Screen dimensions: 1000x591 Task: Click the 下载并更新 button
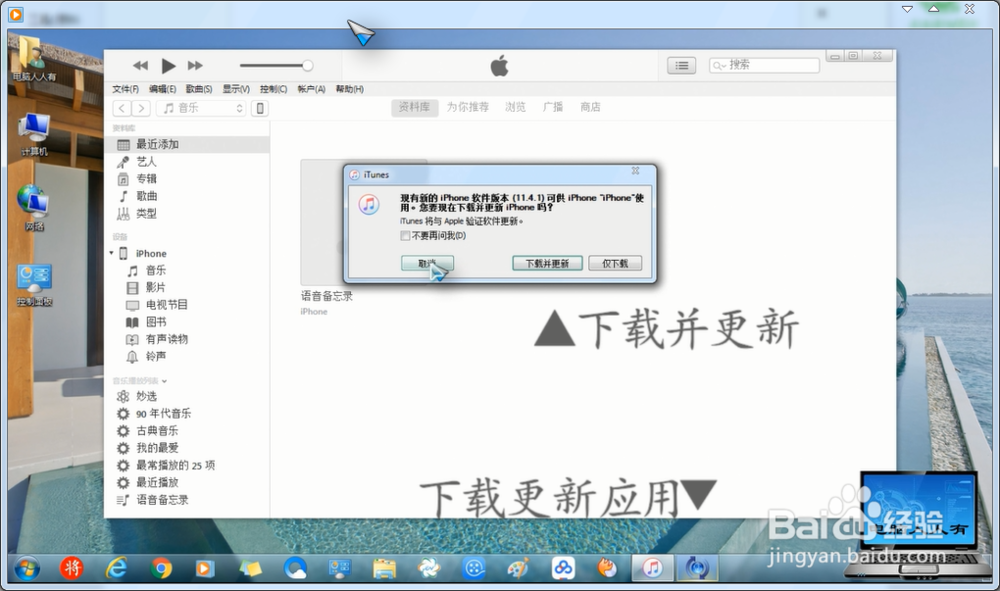[x=547, y=263]
